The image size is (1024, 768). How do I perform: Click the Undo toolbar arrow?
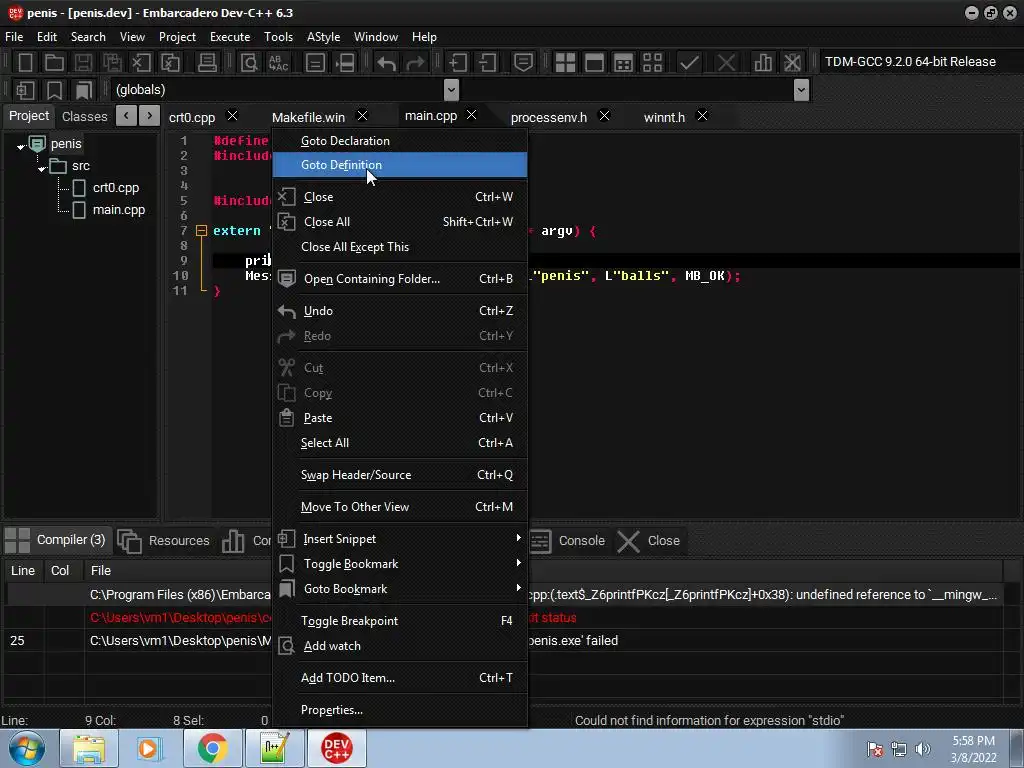pos(387,62)
